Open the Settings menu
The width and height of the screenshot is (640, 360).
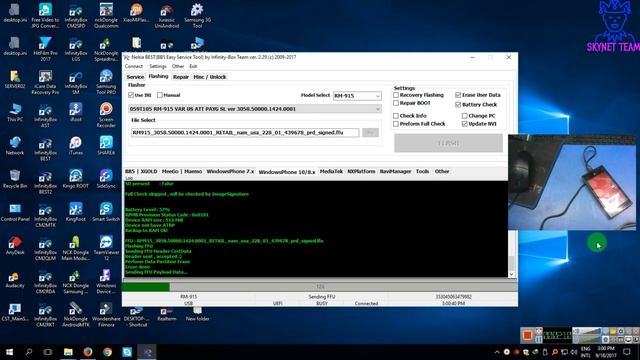click(x=158, y=66)
